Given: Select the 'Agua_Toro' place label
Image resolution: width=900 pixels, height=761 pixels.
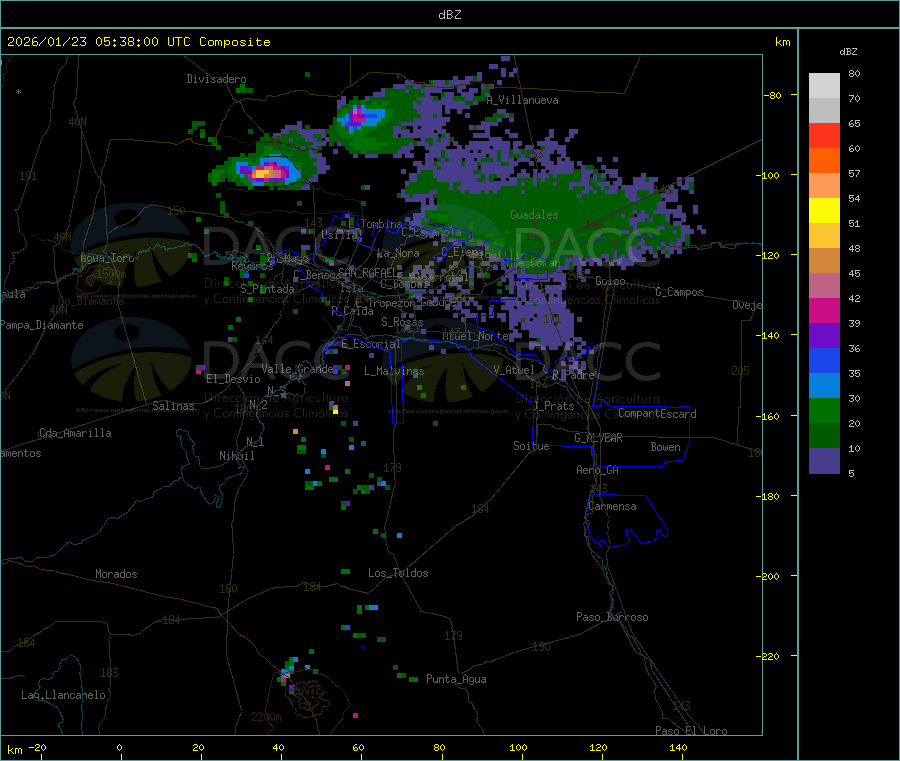Looking at the screenshot, I should 107,258.
